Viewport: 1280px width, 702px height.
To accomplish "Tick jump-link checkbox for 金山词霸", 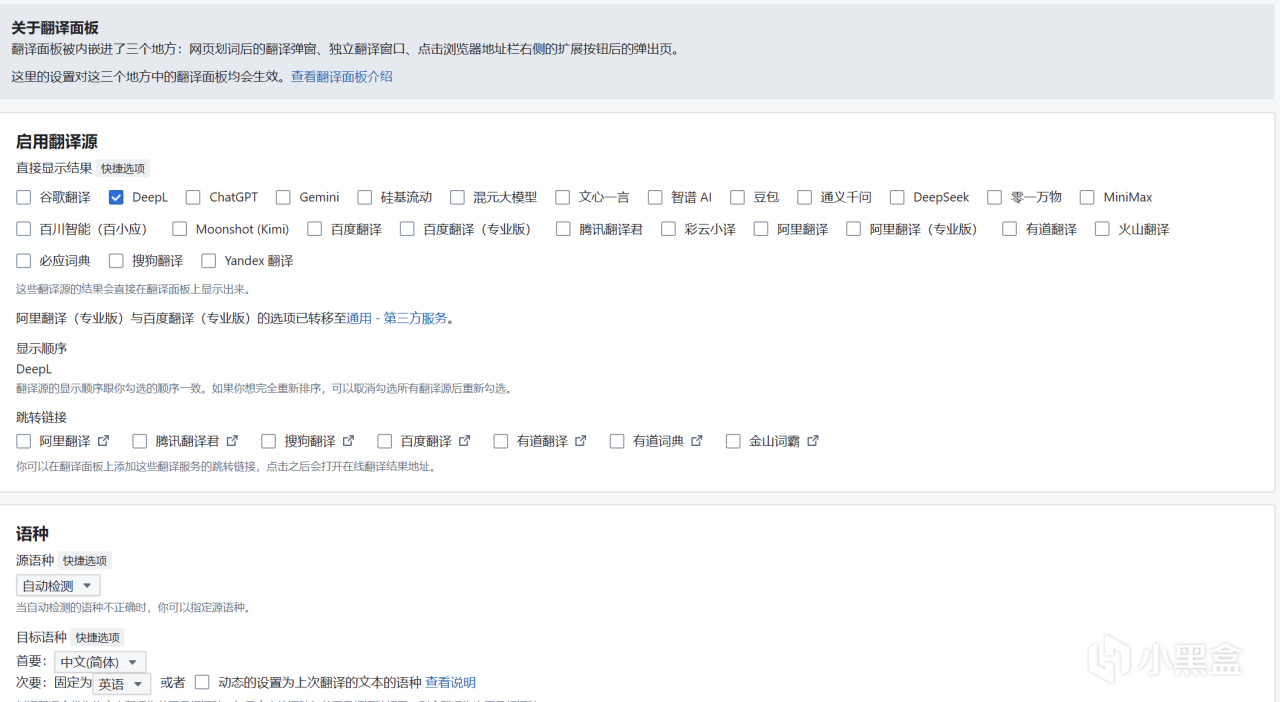I will point(733,441).
